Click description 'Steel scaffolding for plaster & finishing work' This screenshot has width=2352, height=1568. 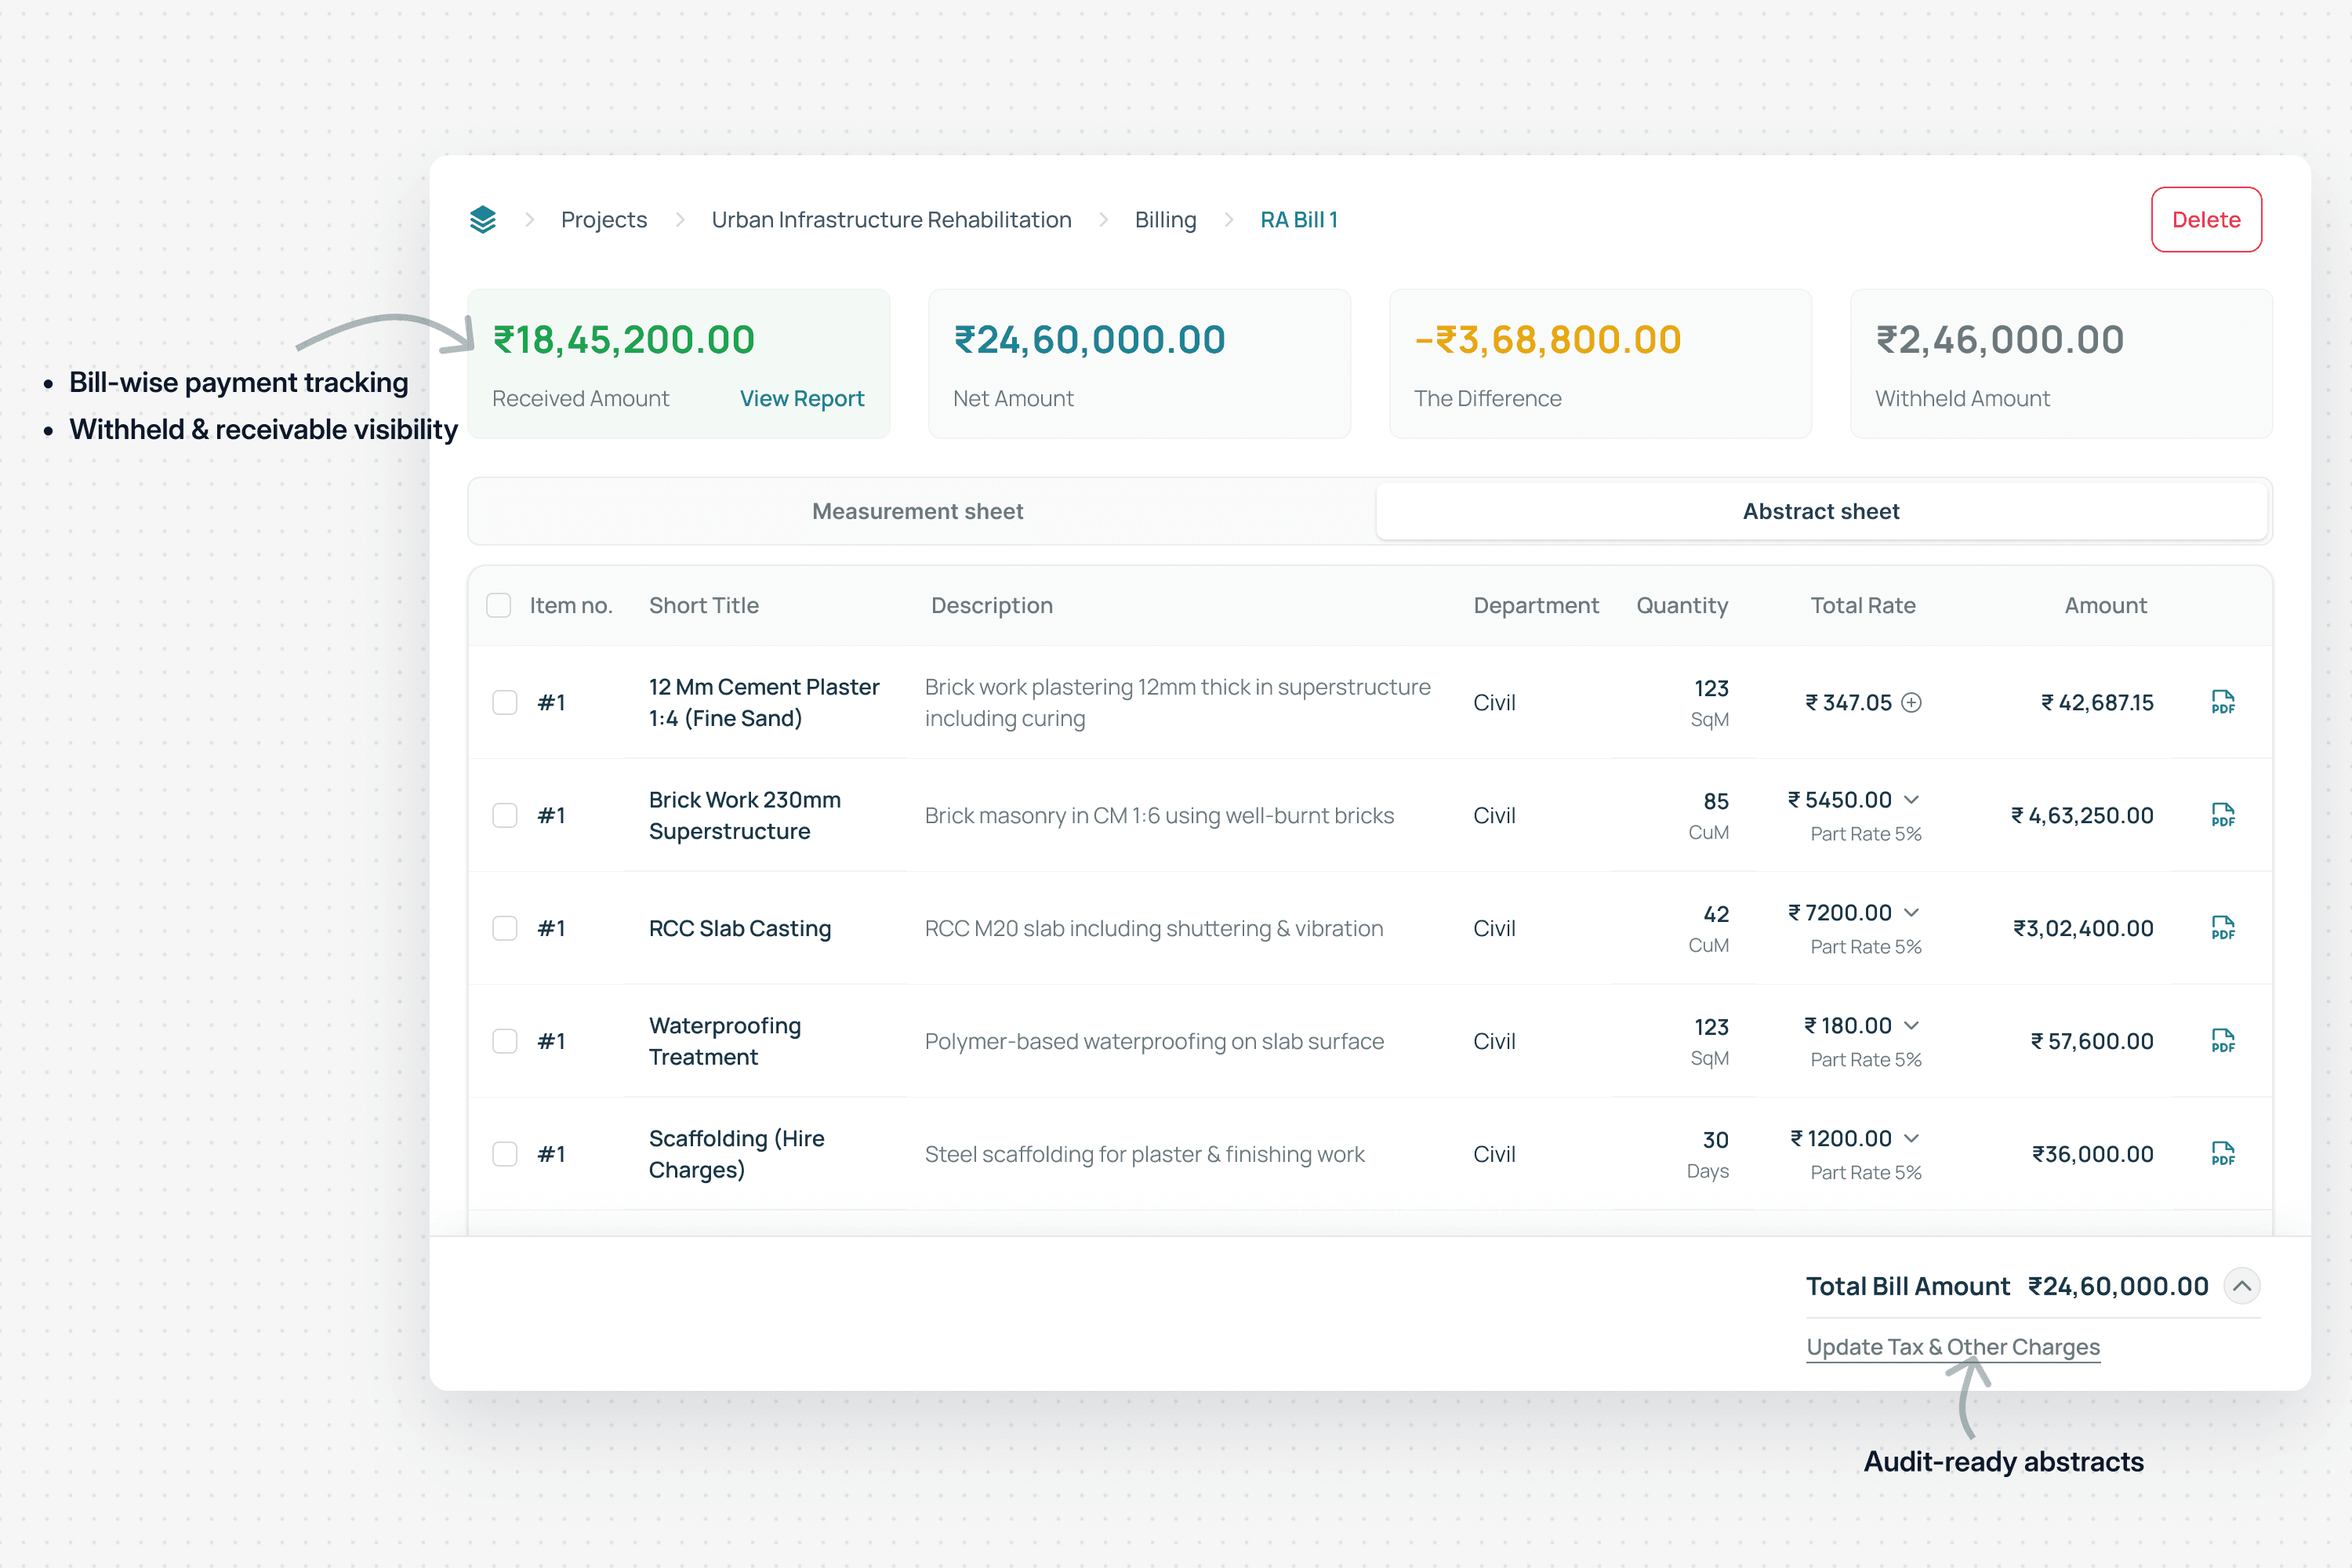click(x=1144, y=1154)
